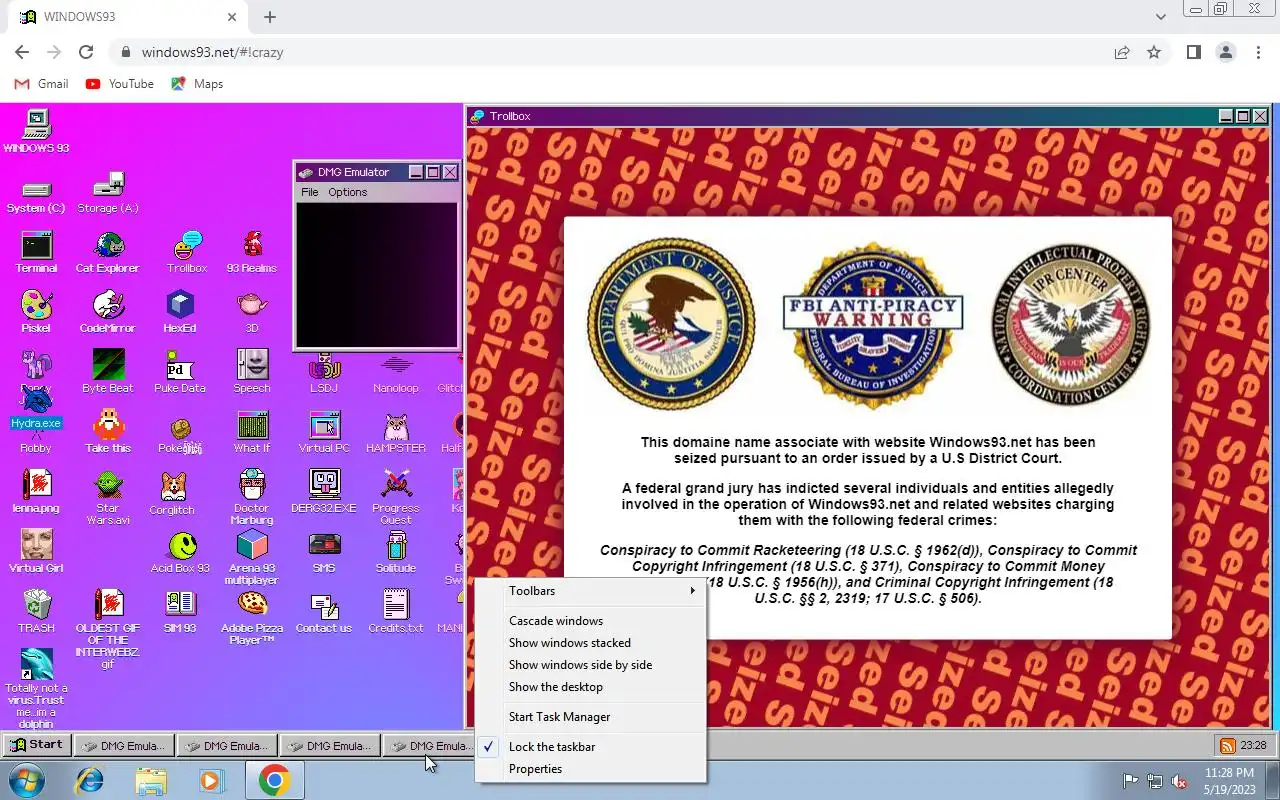
Task: Open File menu in DMG Emulator
Action: coord(310,192)
